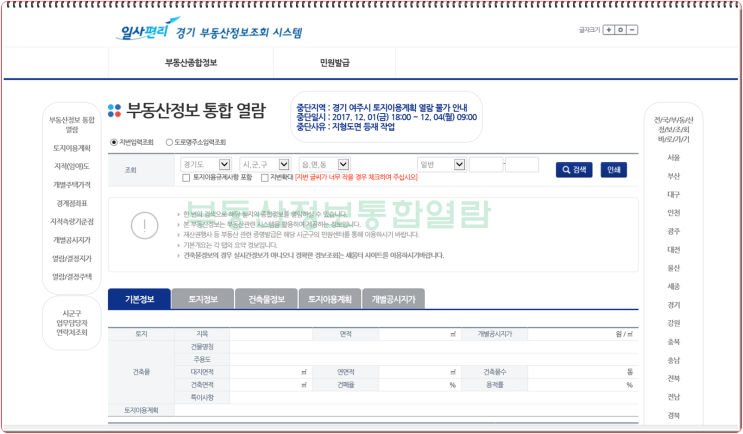Viewport: 743px width, 434px height.
Task: Check the 토지이용규제사항 포함 checkbox
Action: click(x=186, y=178)
